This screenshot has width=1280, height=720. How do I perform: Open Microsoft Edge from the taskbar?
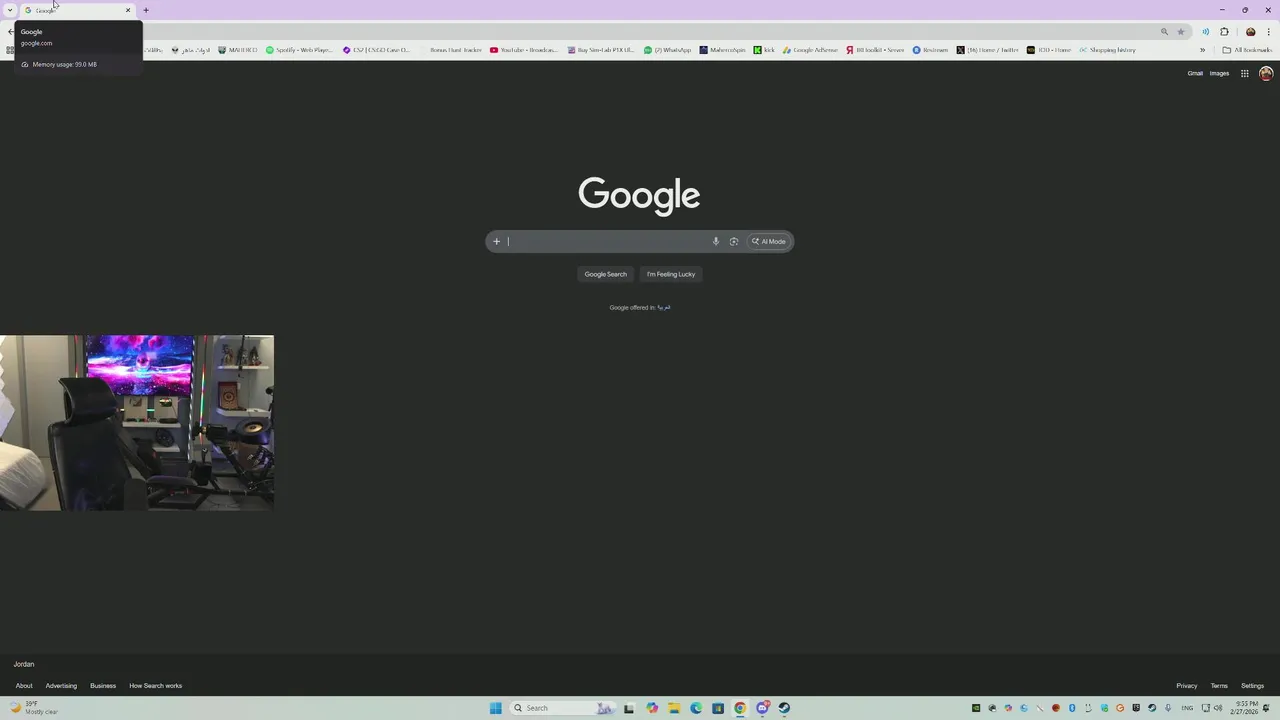point(696,708)
